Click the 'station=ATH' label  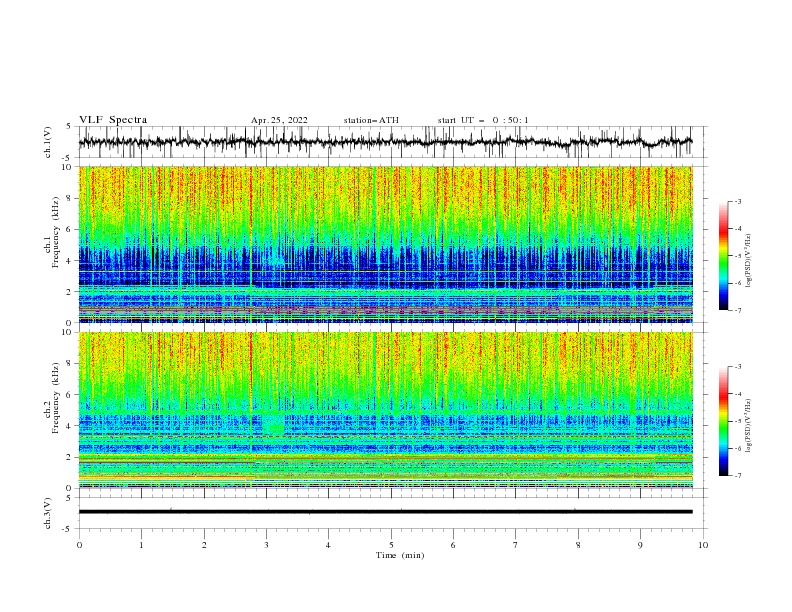click(x=371, y=120)
